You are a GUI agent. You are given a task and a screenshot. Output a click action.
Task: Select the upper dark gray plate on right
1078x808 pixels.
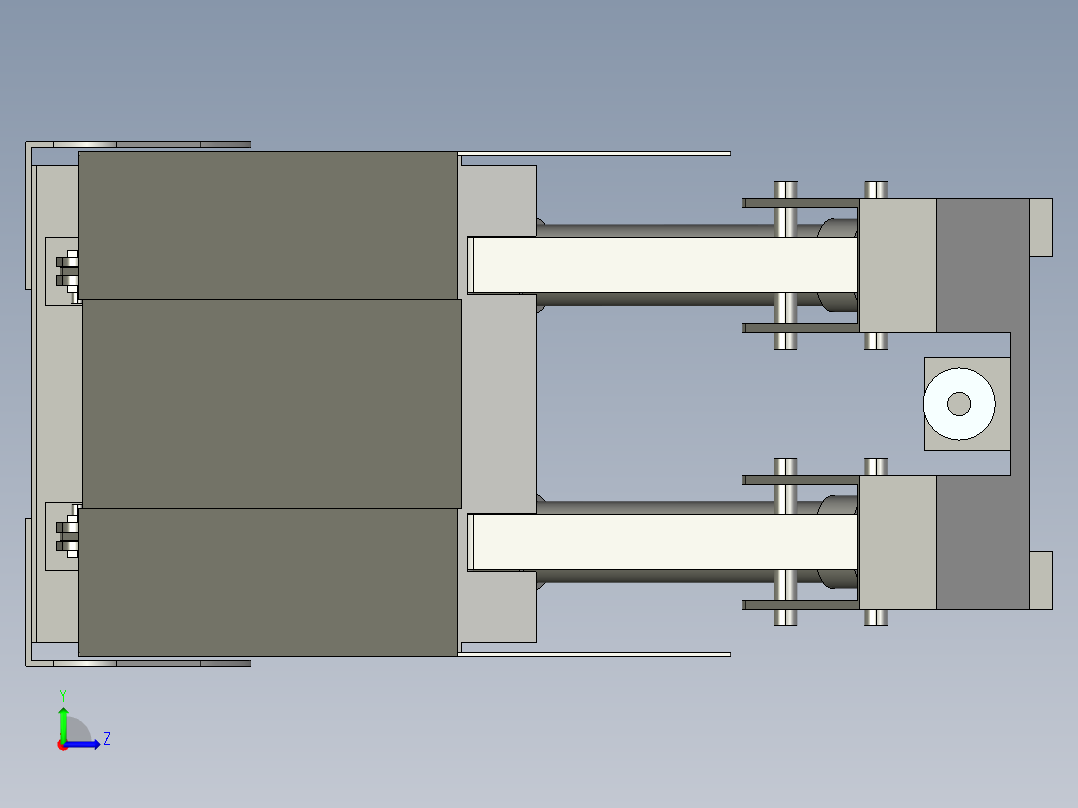[x=982, y=265]
